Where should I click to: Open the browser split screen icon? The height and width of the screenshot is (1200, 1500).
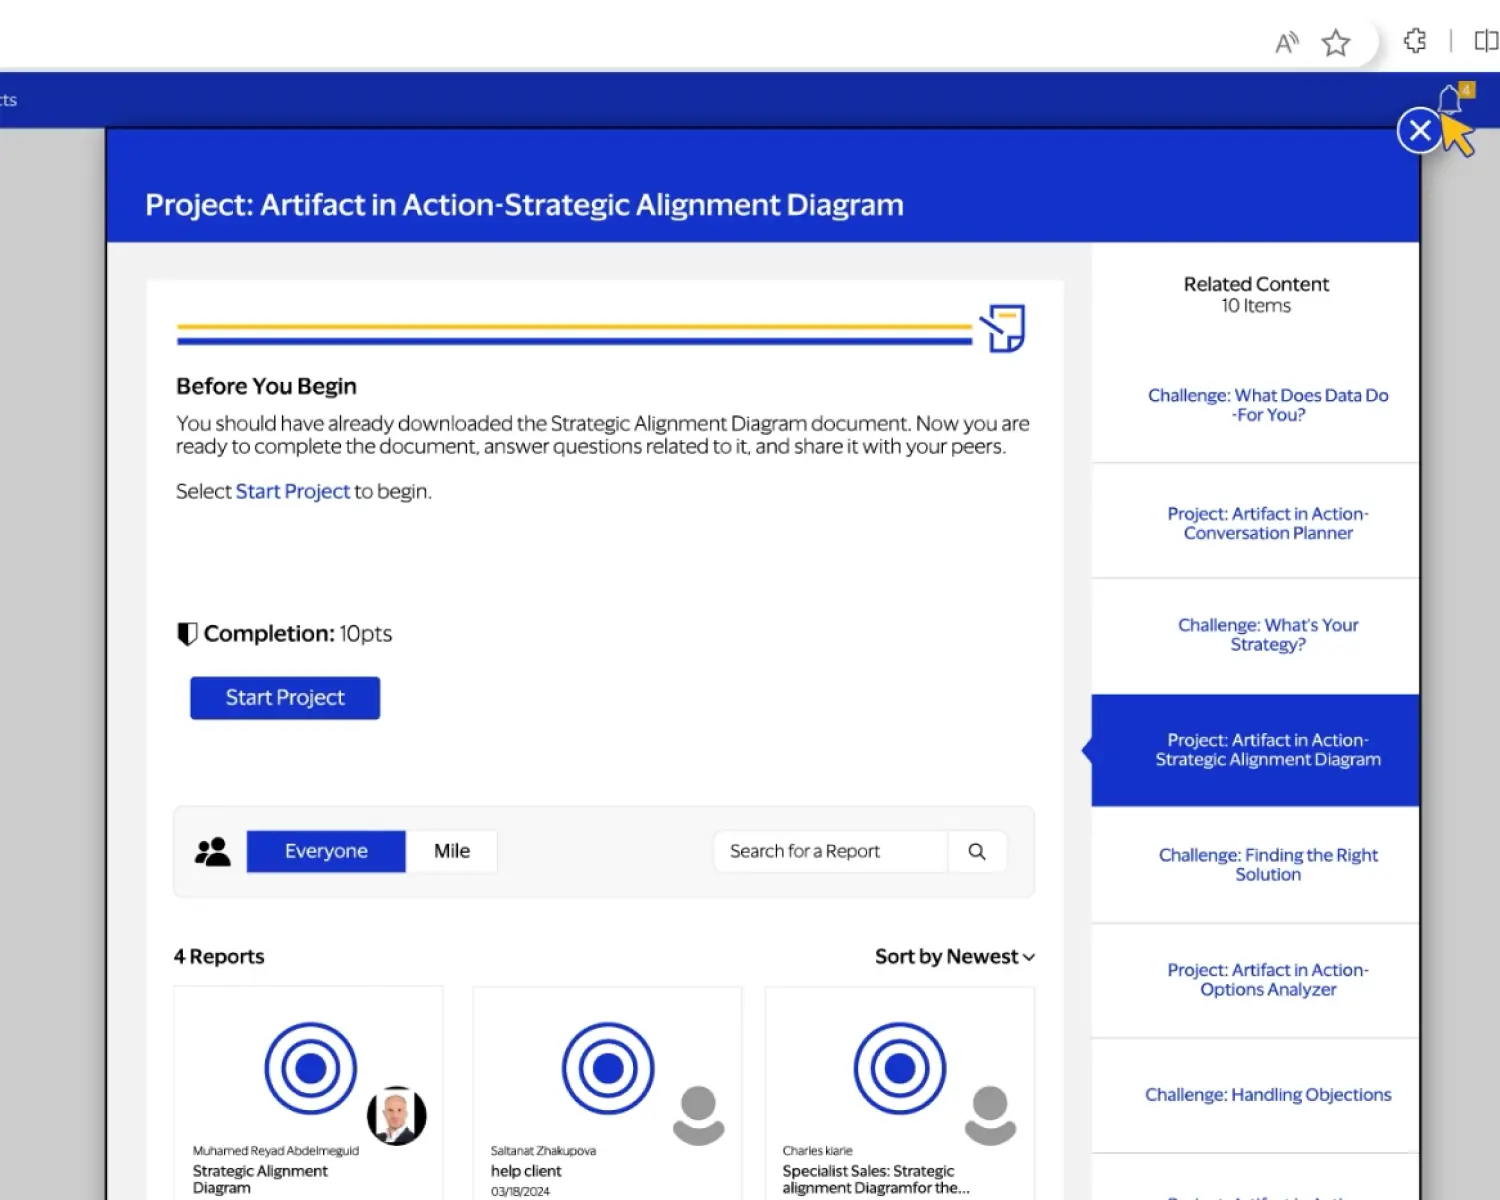click(1486, 41)
